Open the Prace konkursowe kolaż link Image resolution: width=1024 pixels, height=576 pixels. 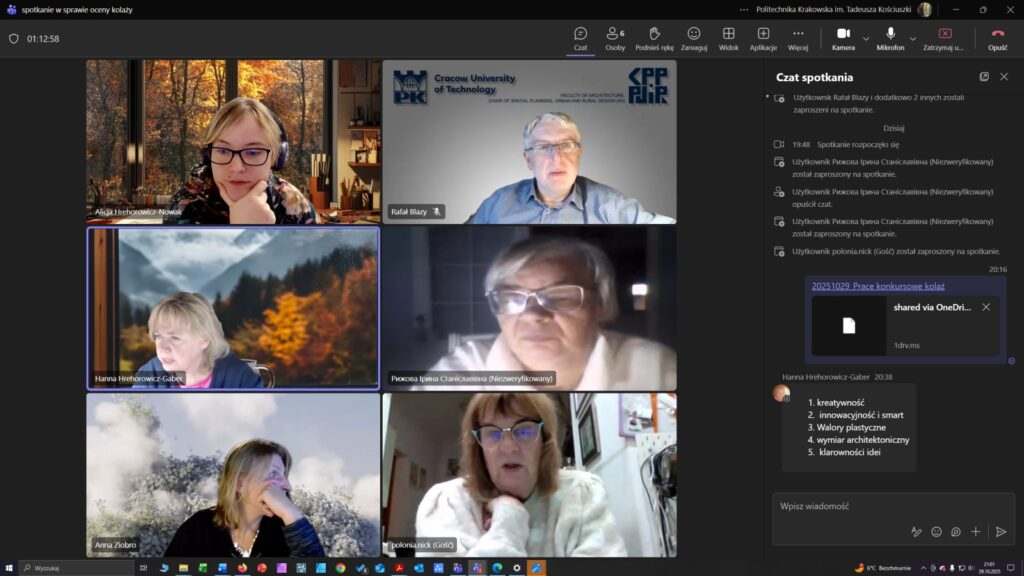point(878,286)
